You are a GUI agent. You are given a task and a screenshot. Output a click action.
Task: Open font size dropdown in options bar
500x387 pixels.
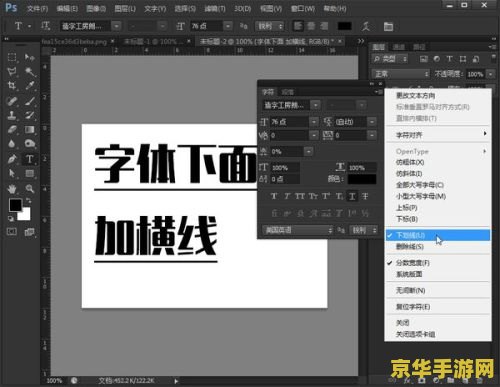coord(228,26)
